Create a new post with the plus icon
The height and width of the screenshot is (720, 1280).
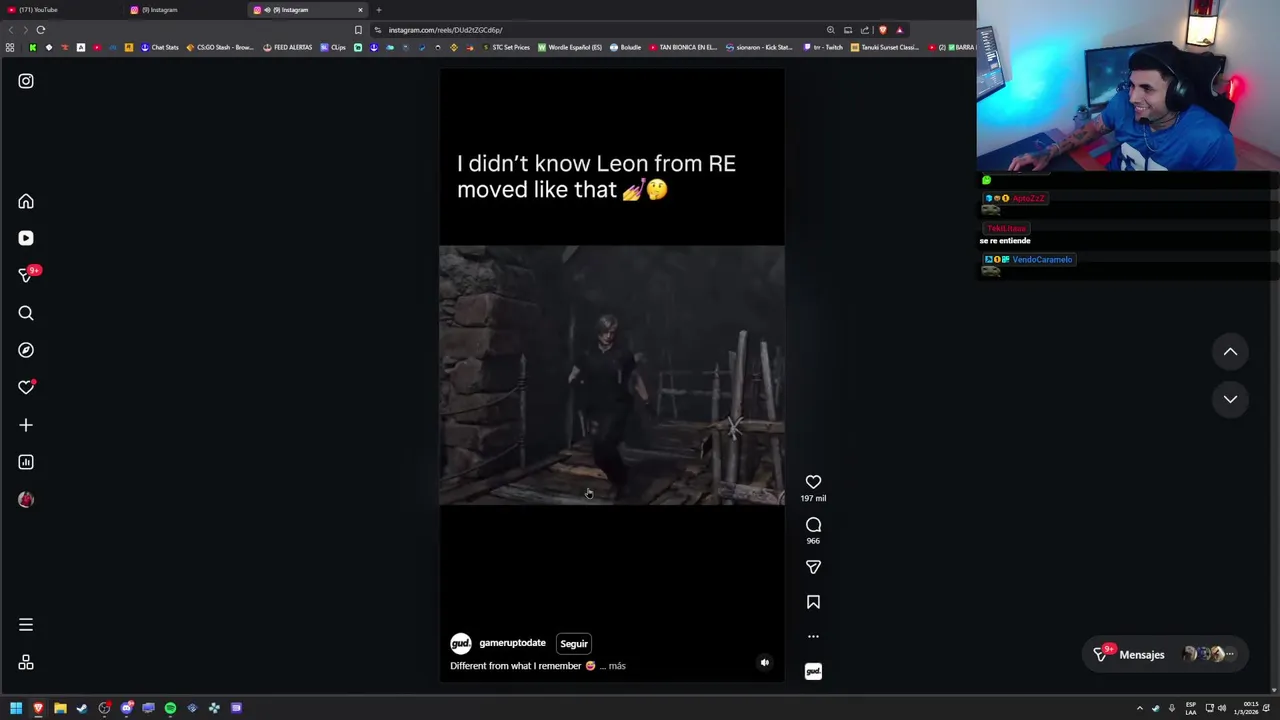click(26, 425)
